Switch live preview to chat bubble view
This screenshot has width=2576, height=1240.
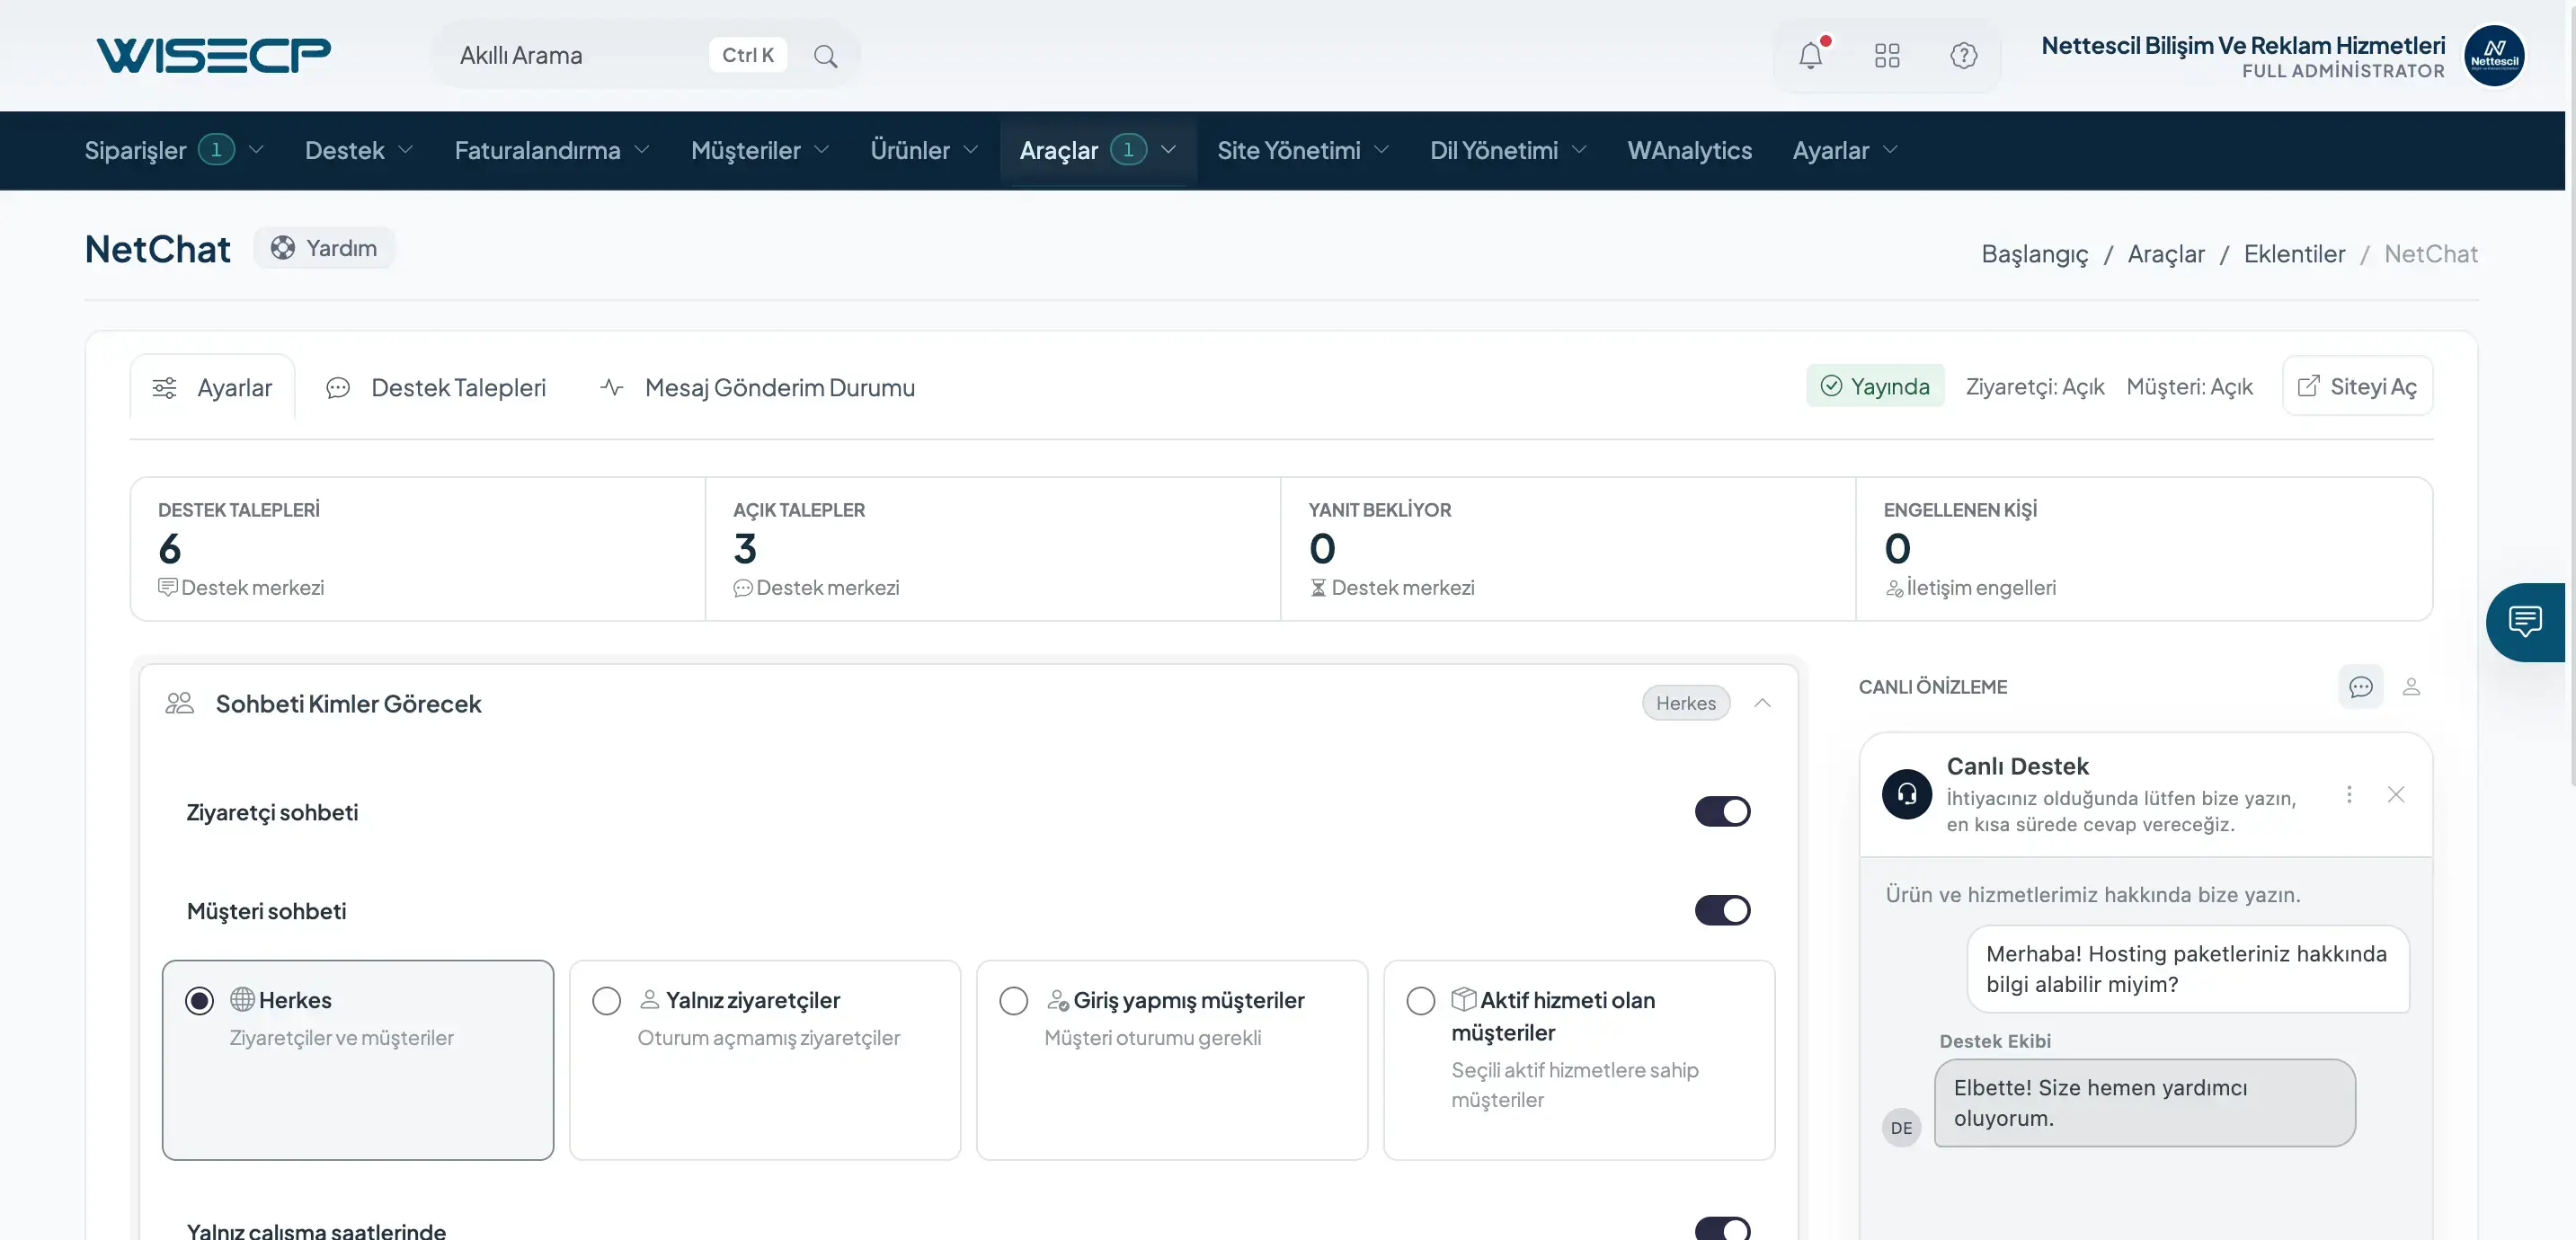click(2360, 687)
